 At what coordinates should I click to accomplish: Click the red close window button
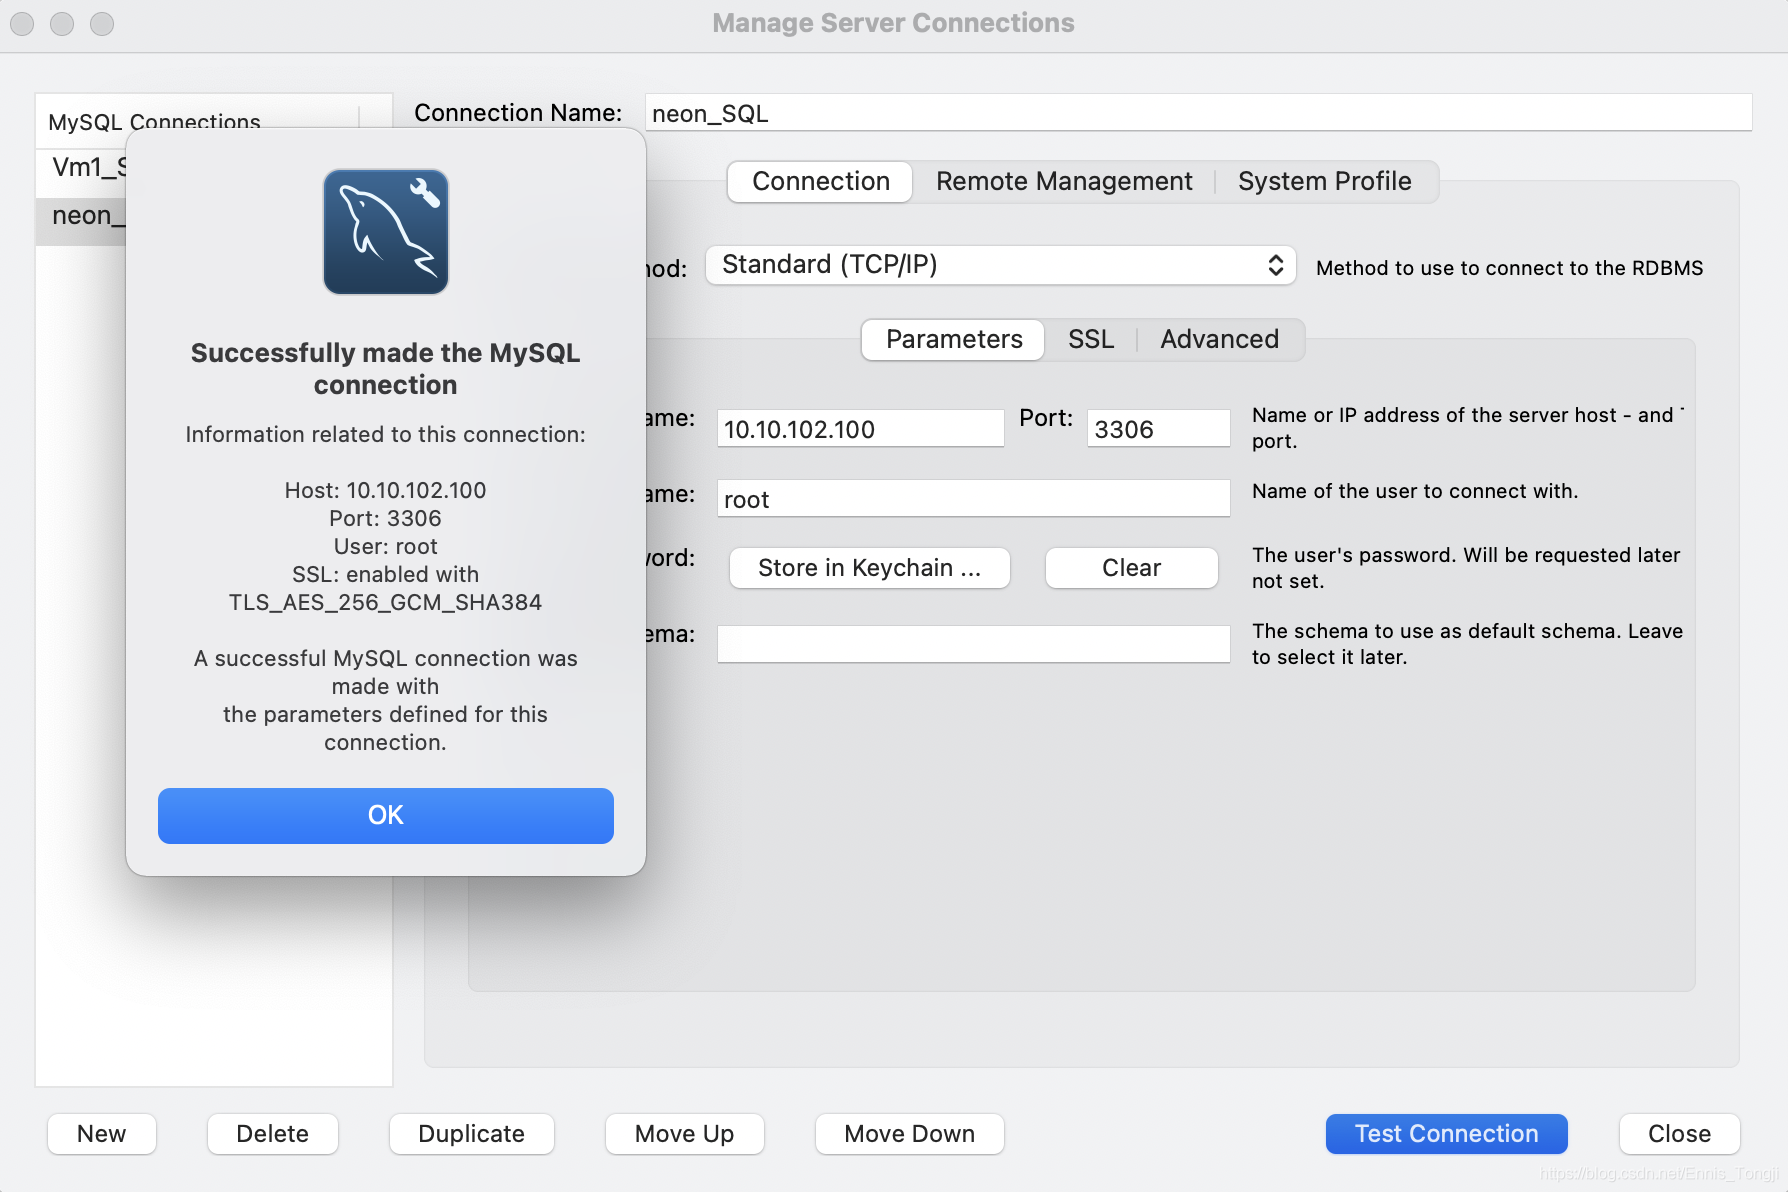click(x=22, y=23)
